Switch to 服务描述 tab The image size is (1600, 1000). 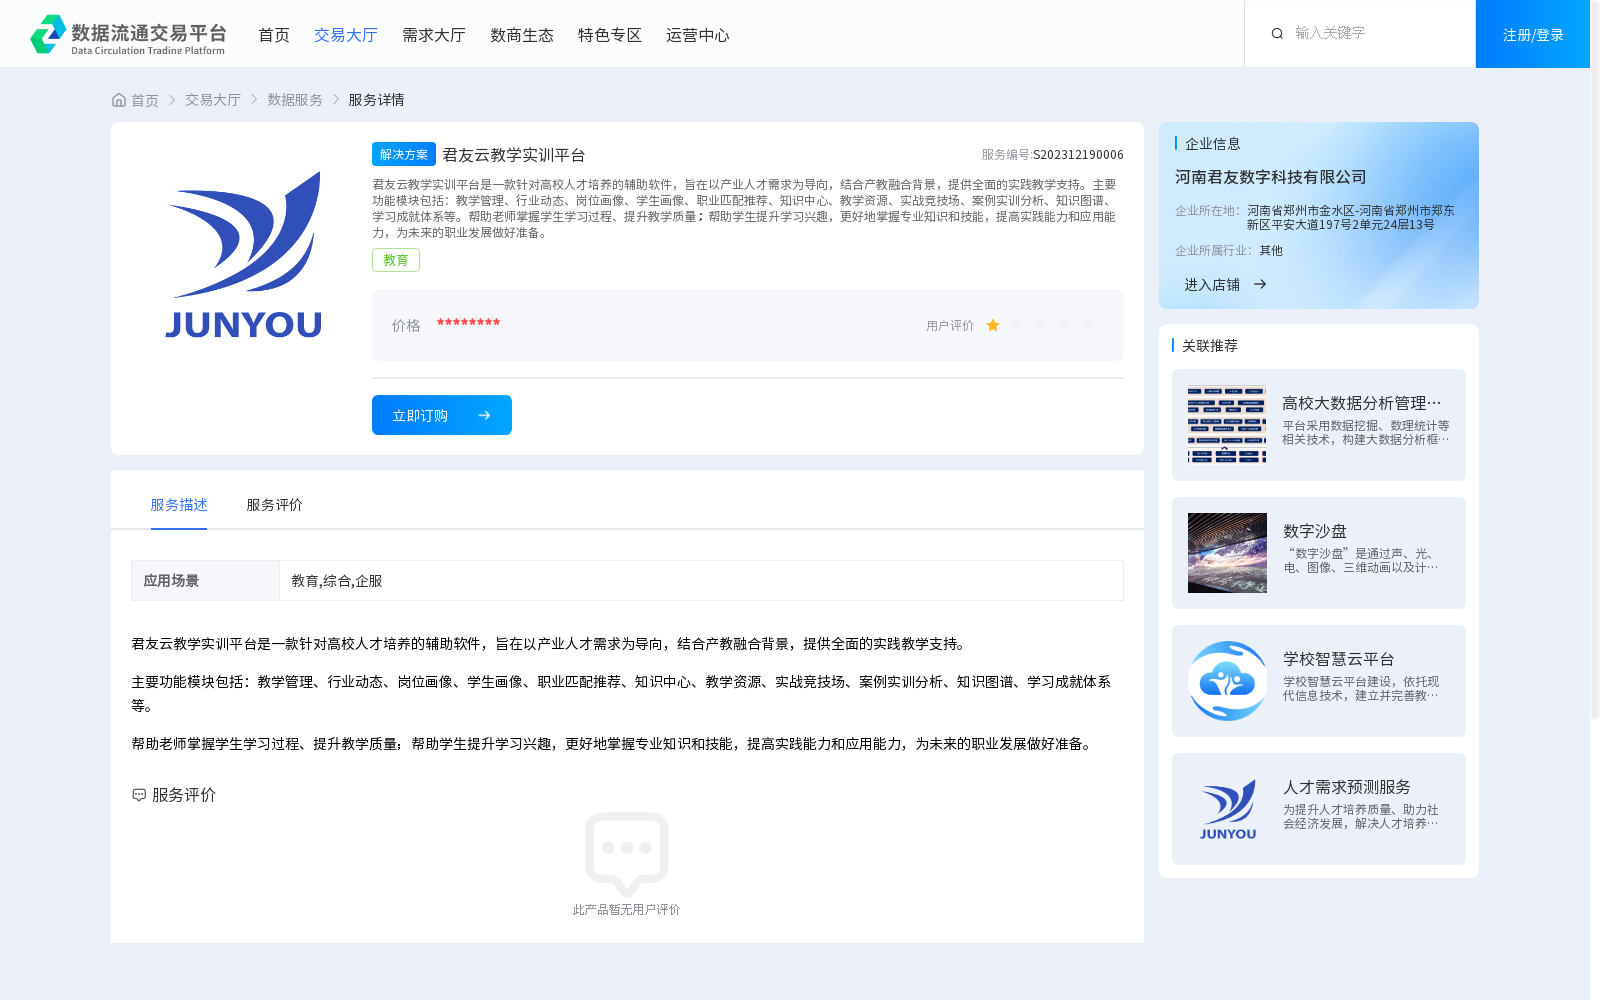tap(179, 505)
